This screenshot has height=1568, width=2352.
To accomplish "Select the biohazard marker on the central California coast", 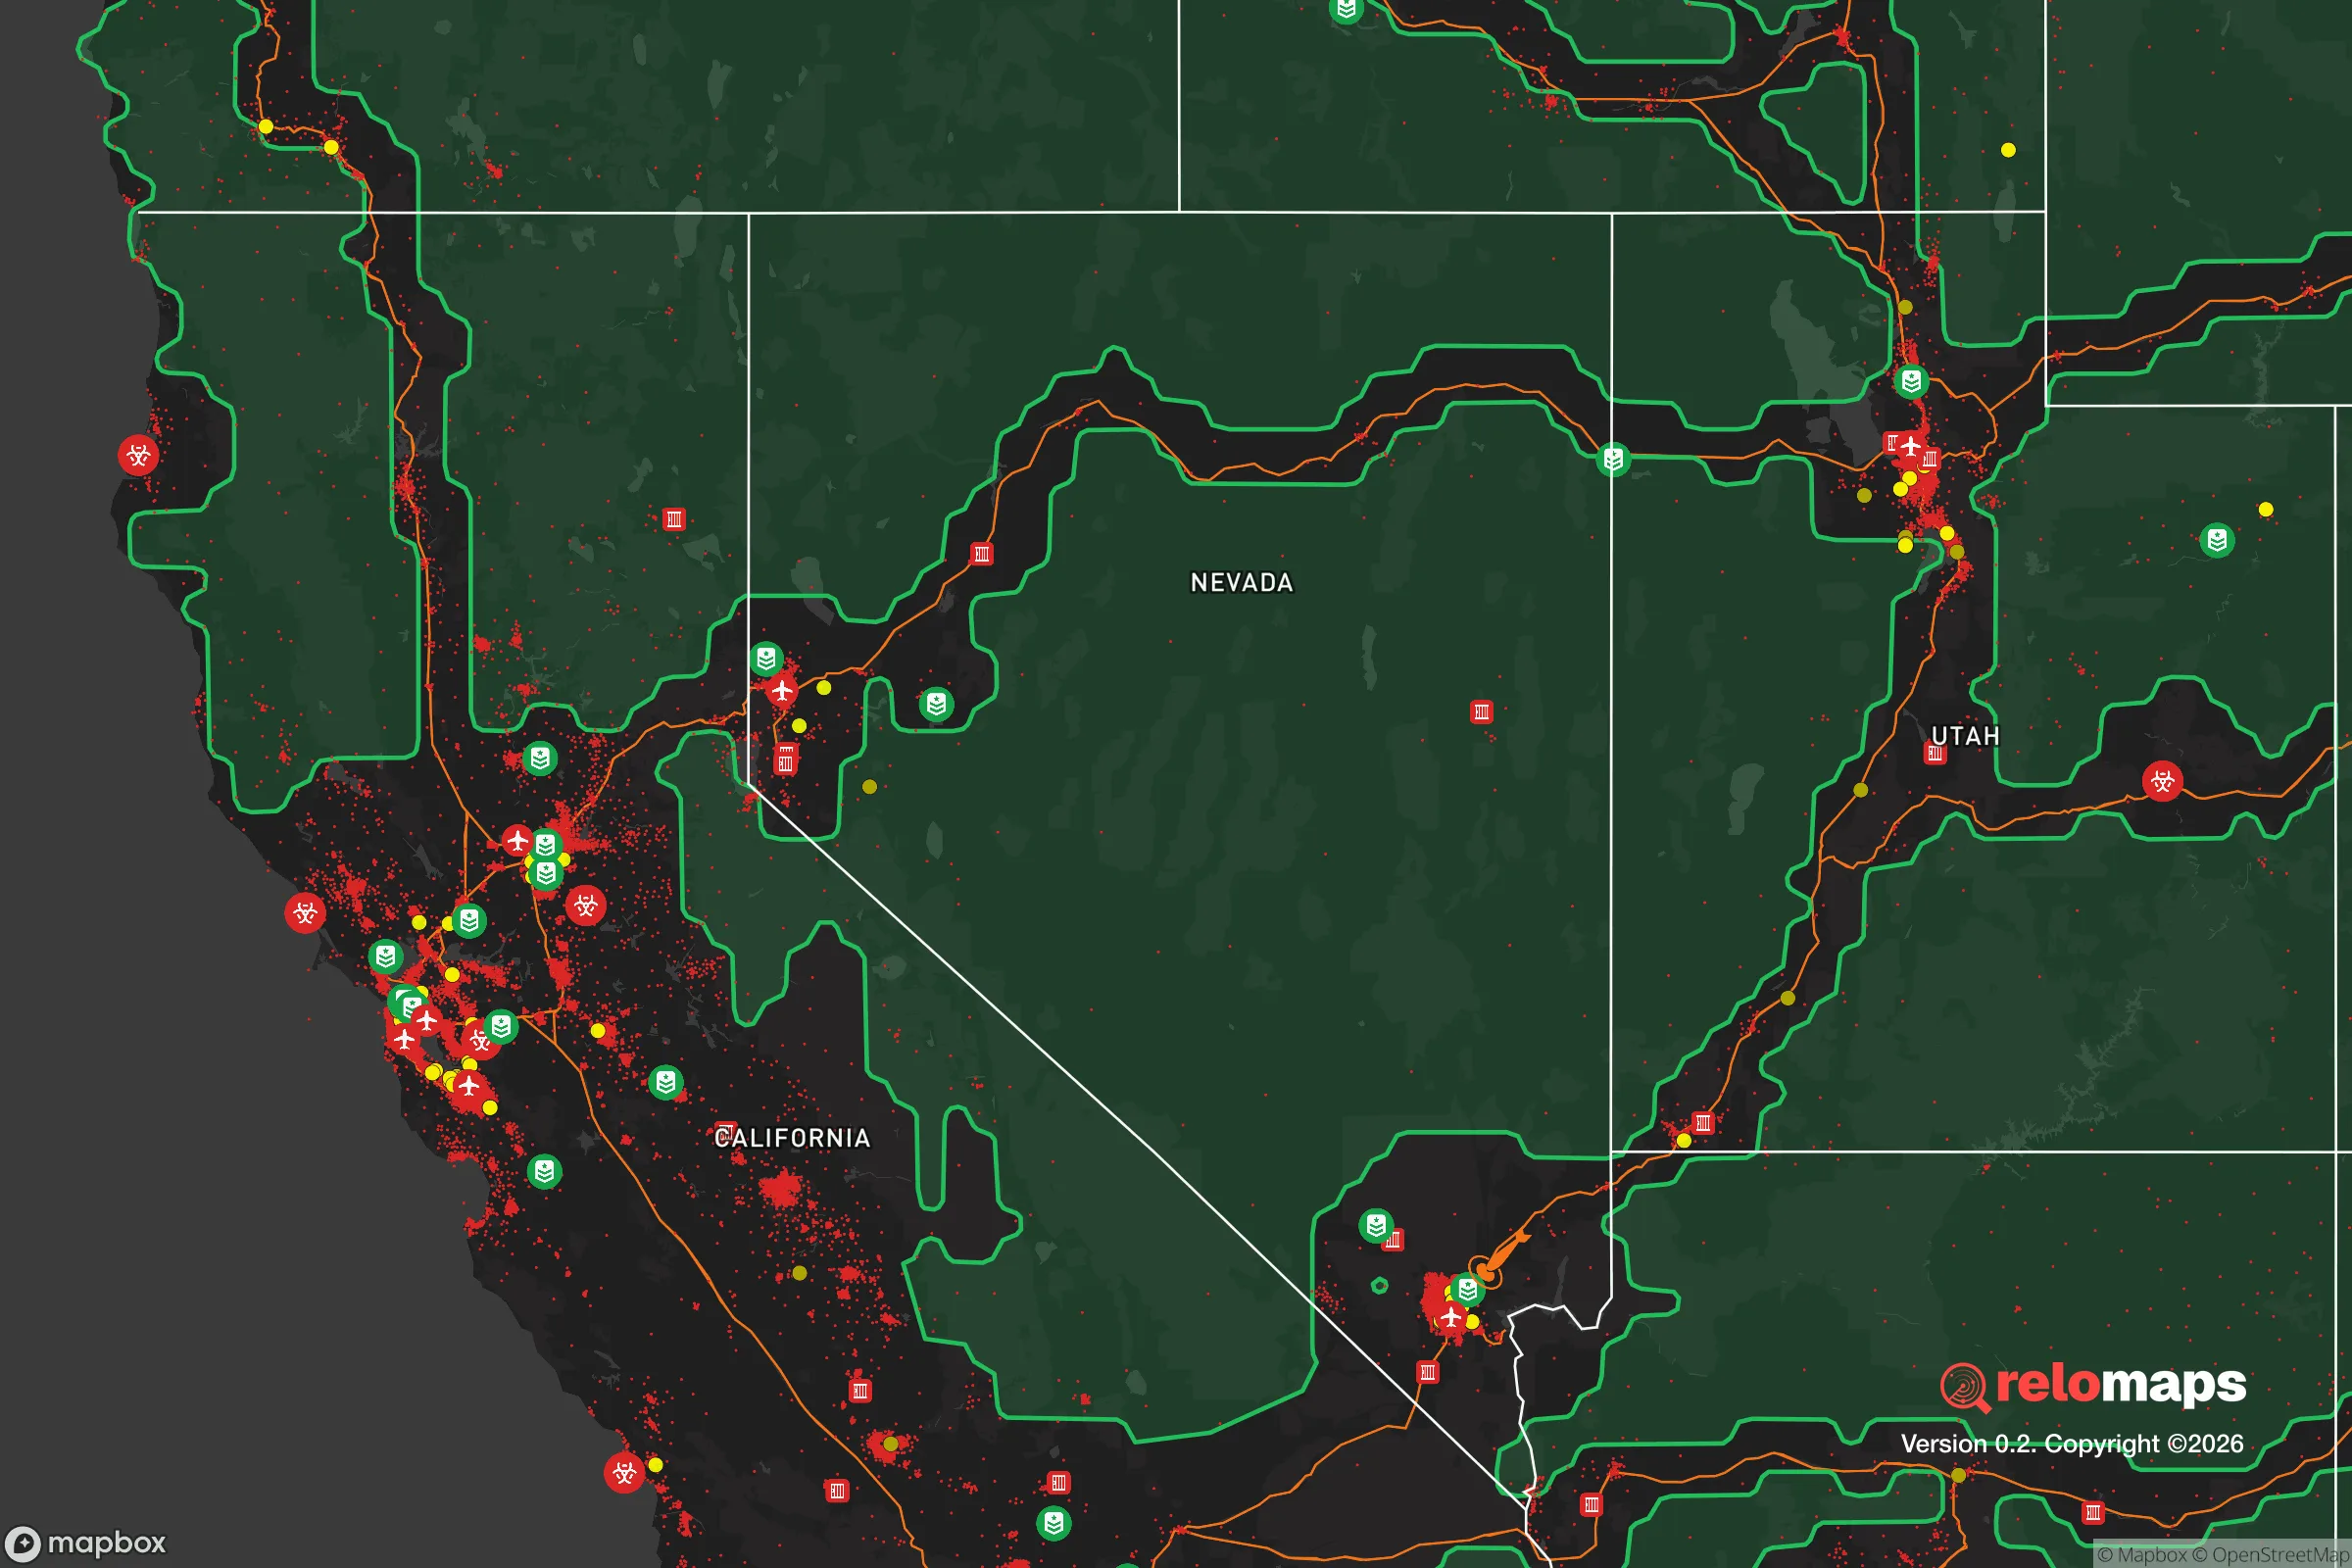I will (x=624, y=1472).
